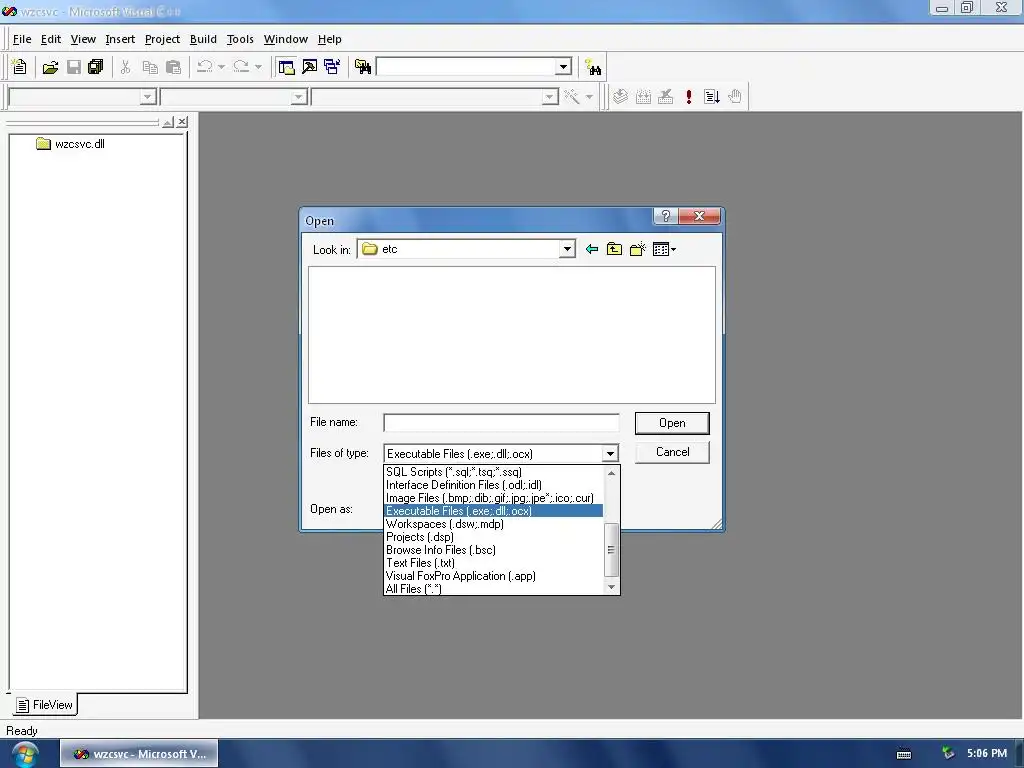Click the Insert/Remove Breakpoint hand icon
Image resolution: width=1024 pixels, height=768 pixels.
click(735, 97)
